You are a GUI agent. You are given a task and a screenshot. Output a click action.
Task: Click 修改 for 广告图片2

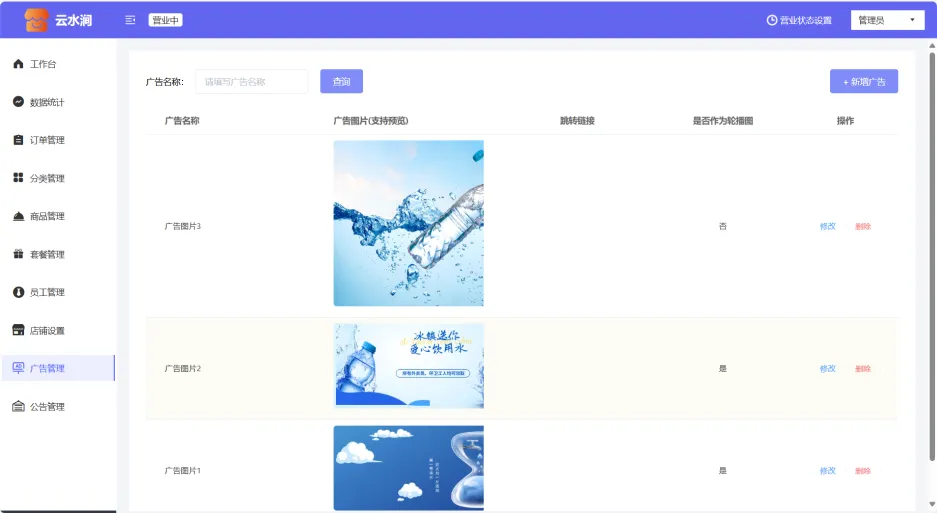click(827, 368)
